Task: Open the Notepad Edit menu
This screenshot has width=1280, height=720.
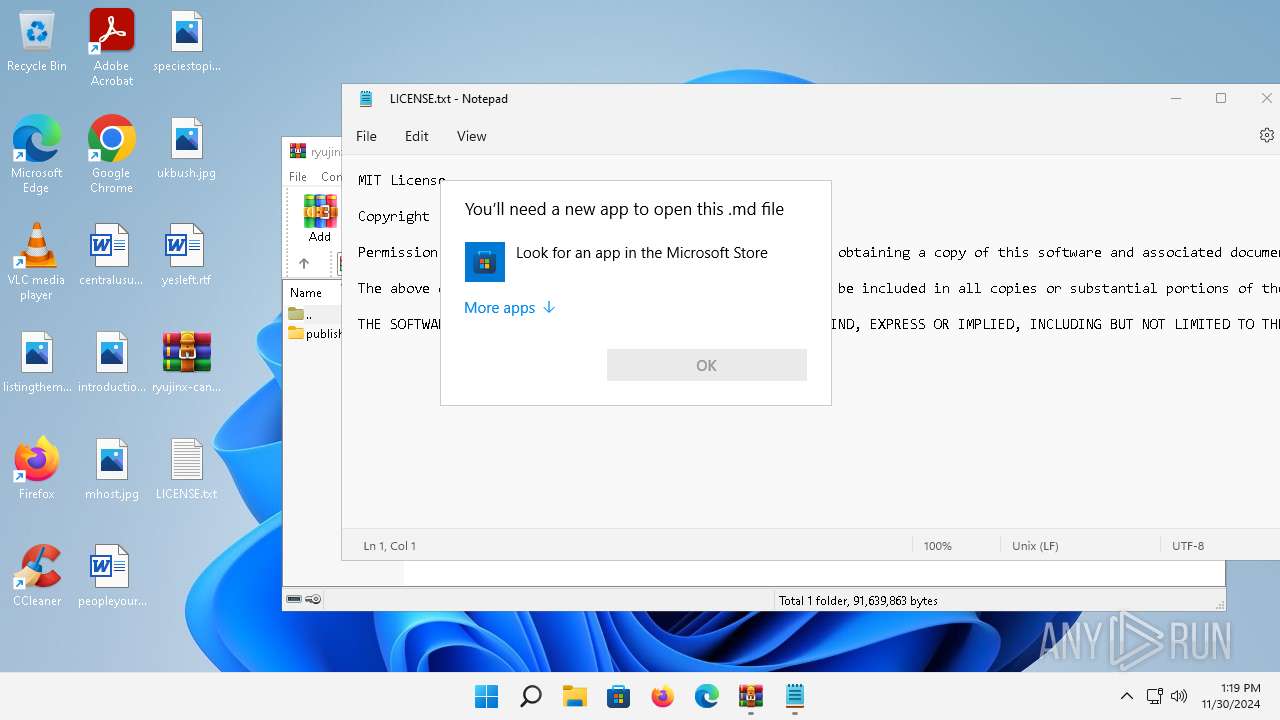Action: click(417, 136)
